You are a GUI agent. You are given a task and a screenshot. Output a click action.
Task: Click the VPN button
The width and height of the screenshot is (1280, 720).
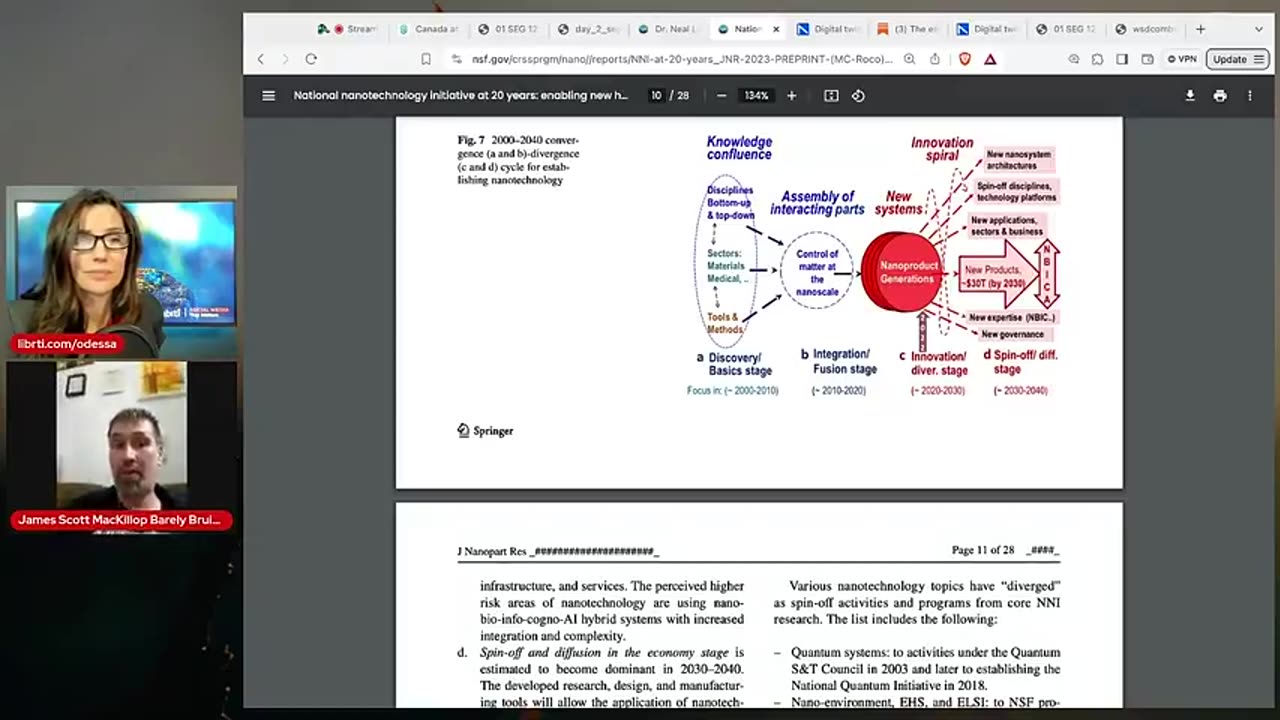point(1182,59)
